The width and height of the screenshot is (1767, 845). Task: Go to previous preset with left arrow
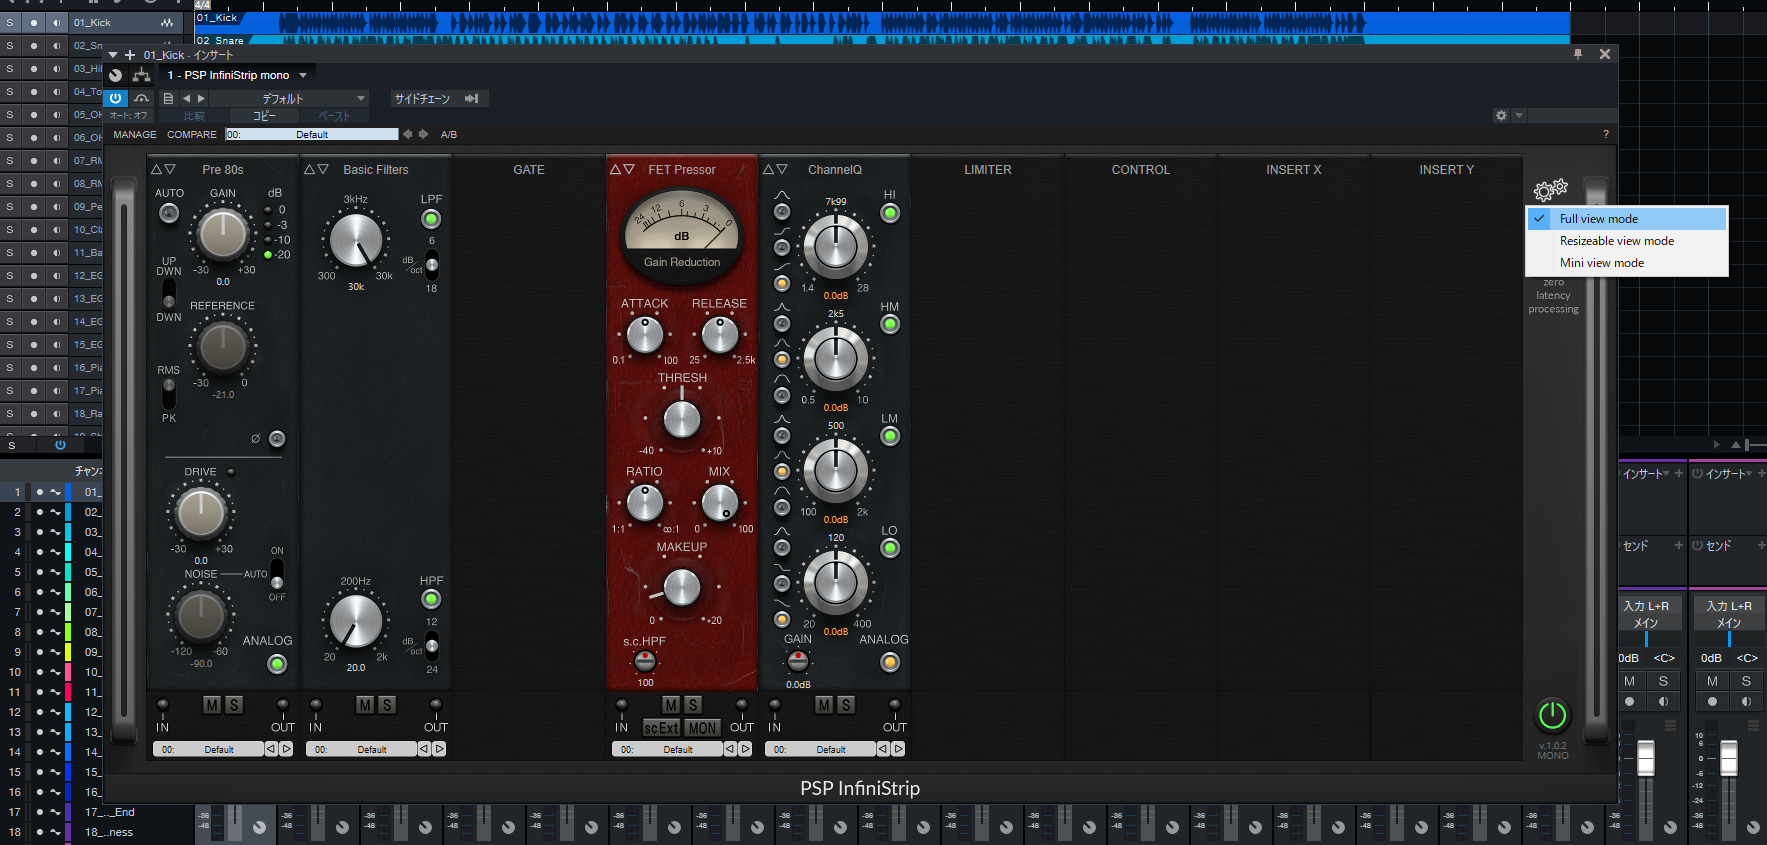(x=186, y=98)
